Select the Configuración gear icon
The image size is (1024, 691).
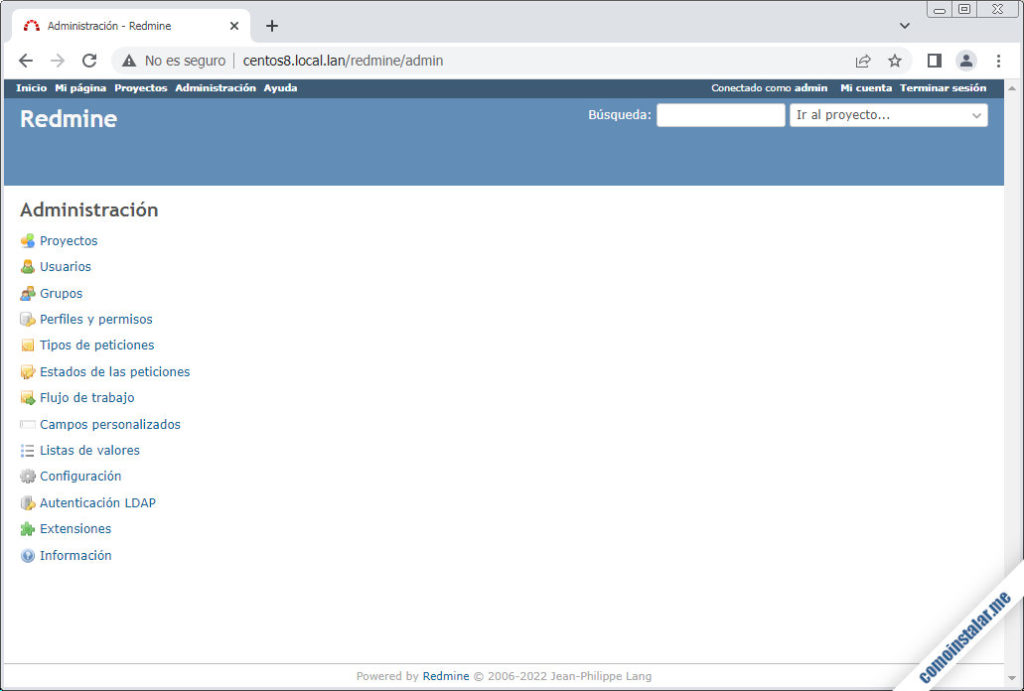(x=27, y=476)
